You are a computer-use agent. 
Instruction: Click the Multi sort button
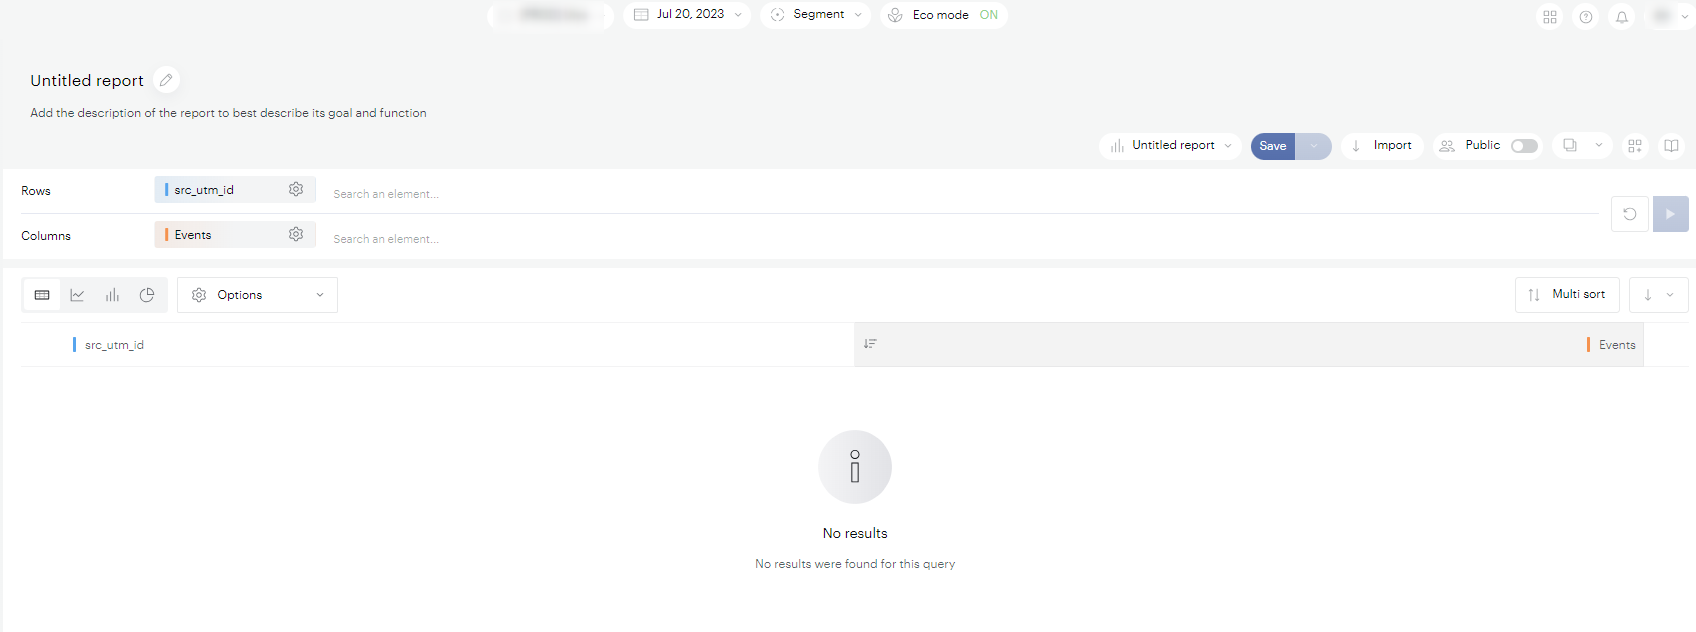pyautogui.click(x=1567, y=295)
